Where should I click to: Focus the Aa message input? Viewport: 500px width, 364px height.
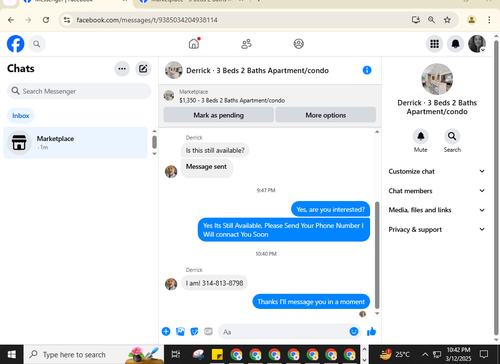click(x=283, y=332)
